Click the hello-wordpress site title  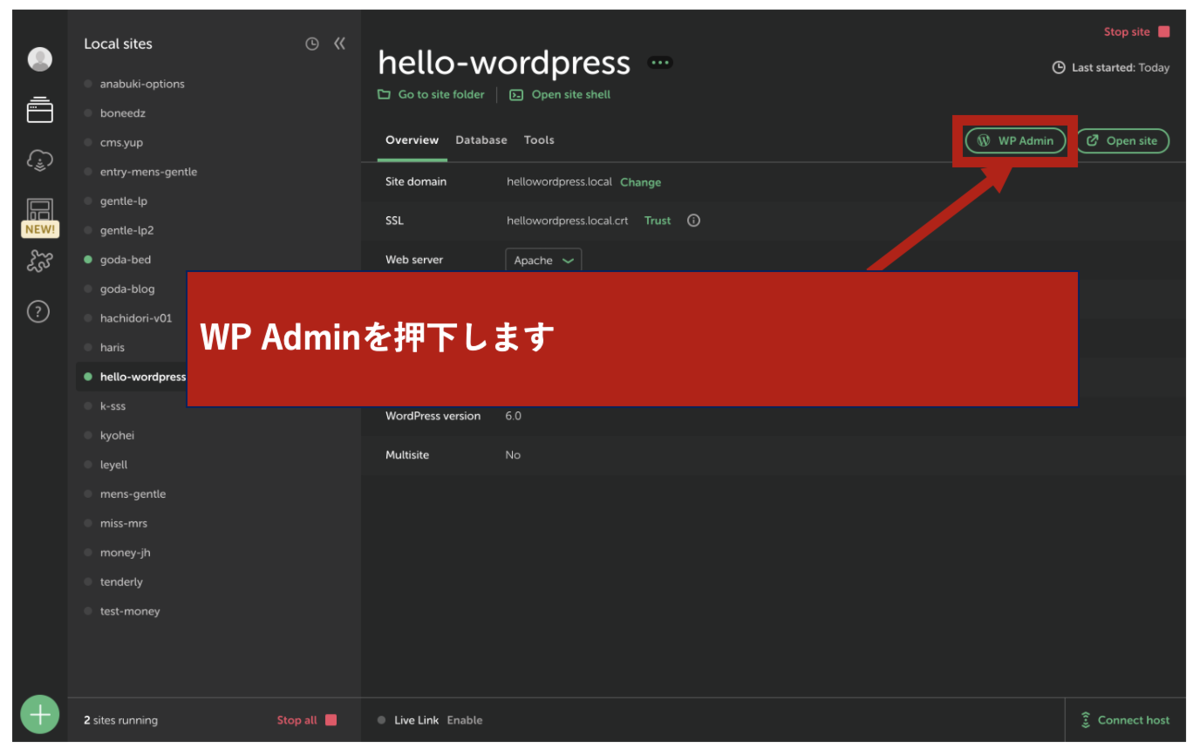coord(504,63)
